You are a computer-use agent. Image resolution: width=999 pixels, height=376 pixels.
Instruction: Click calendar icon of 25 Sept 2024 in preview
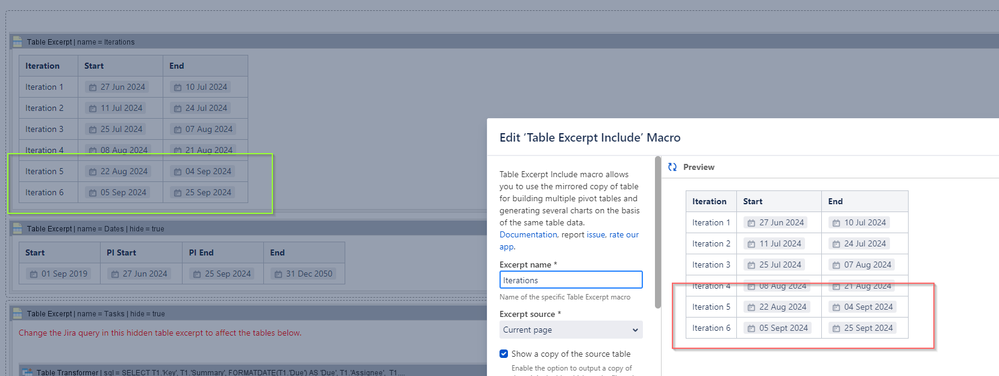836,328
